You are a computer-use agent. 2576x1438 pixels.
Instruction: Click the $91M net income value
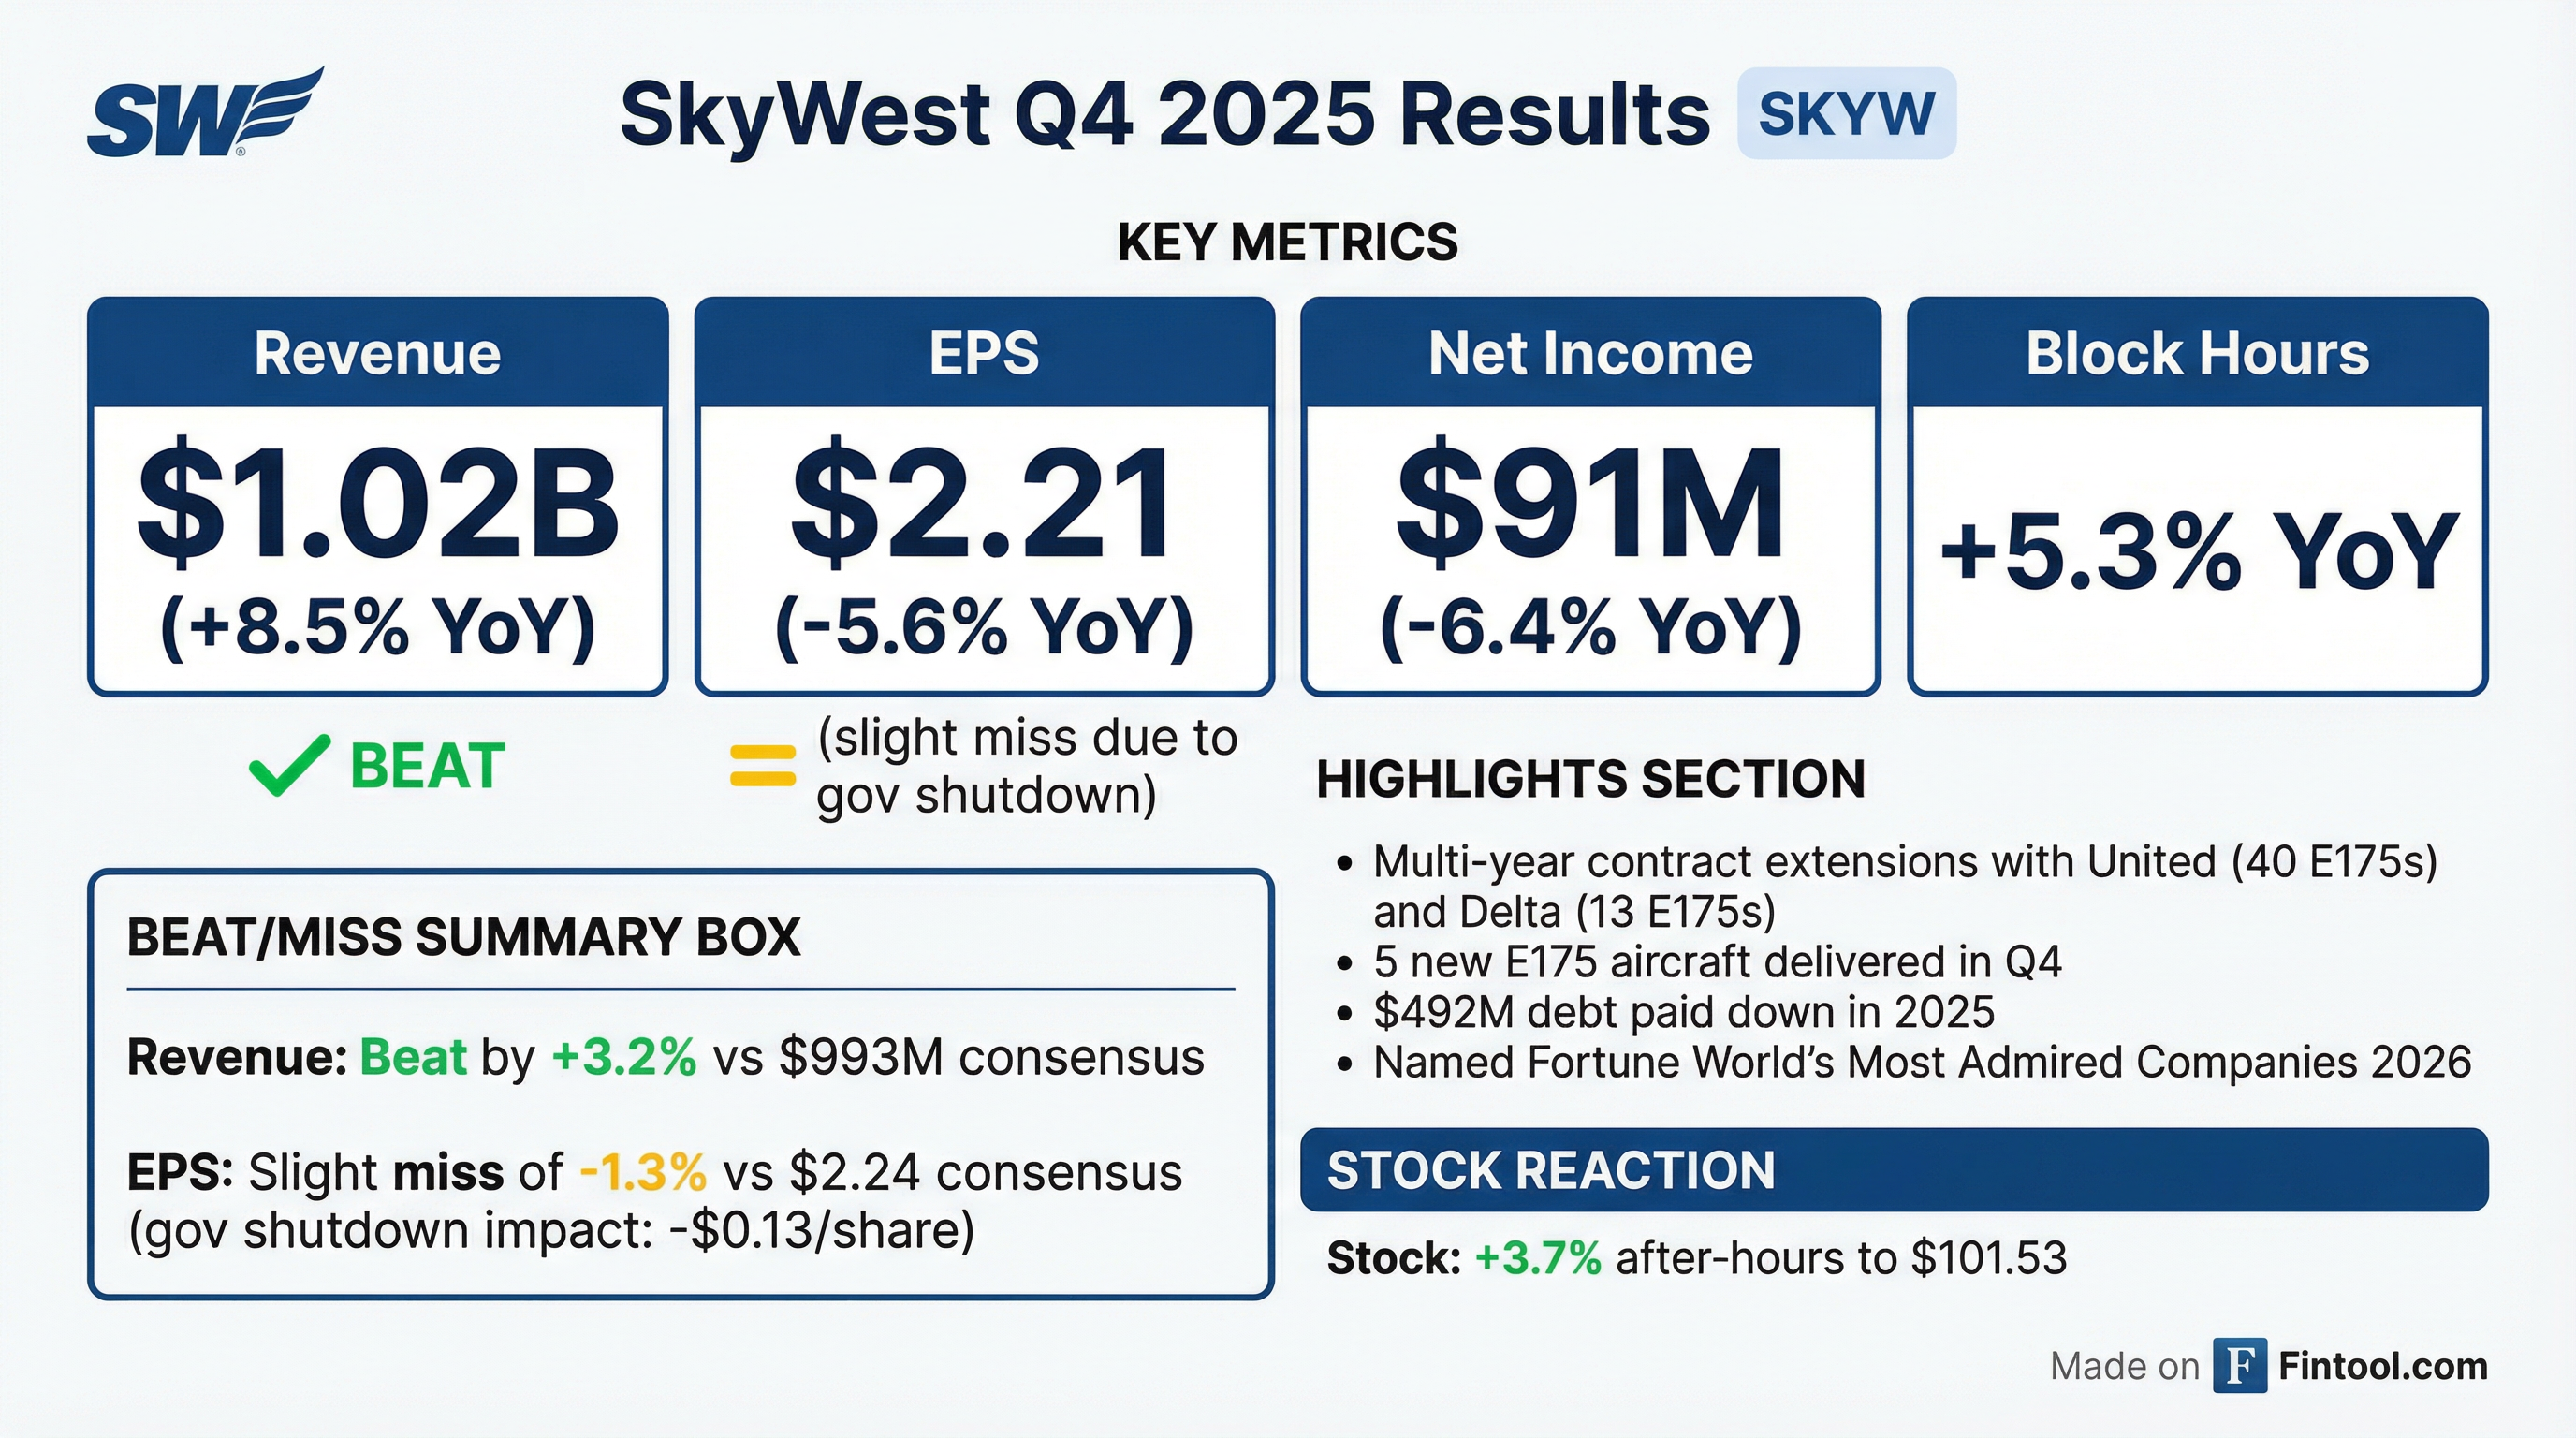click(x=1590, y=503)
